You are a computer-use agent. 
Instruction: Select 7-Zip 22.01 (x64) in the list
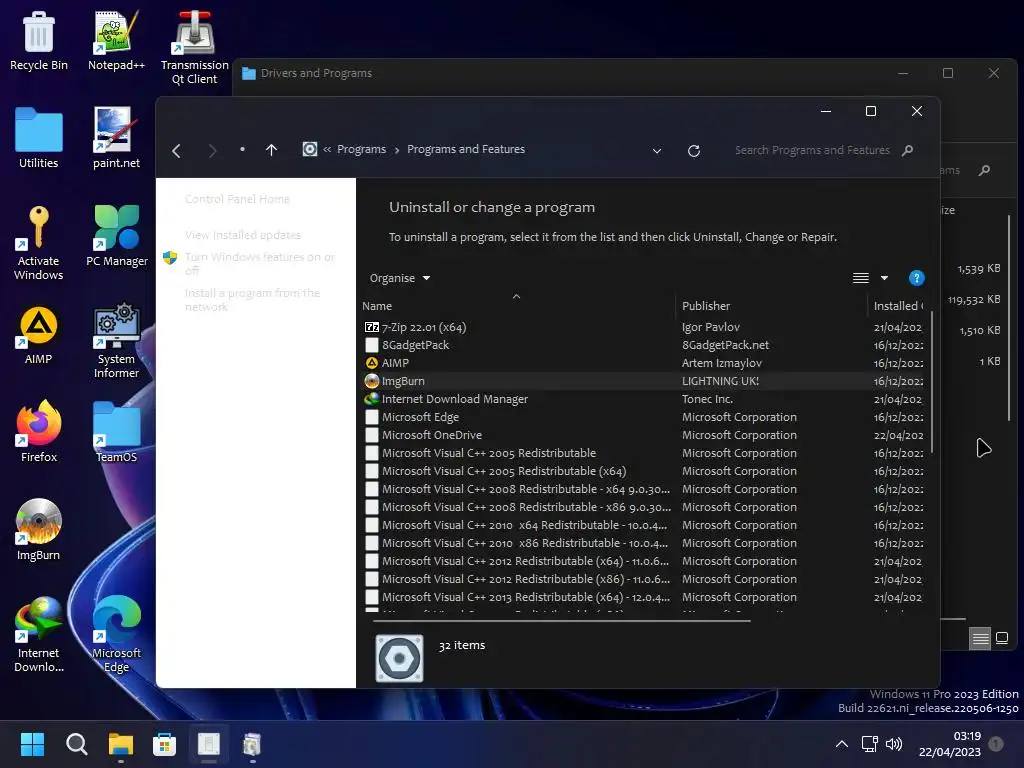pyautogui.click(x=643, y=327)
